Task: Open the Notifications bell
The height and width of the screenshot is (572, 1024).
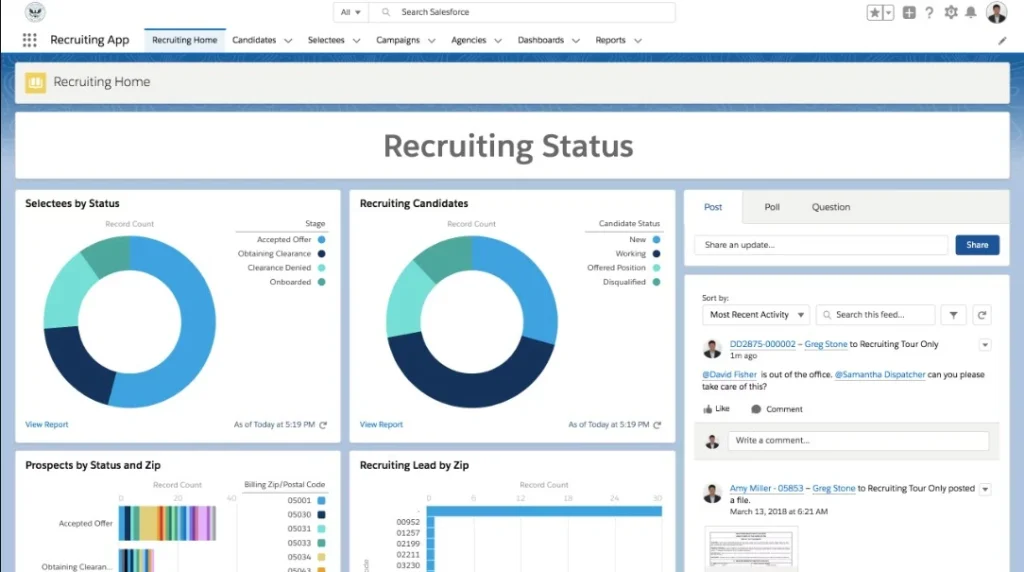Action: pyautogui.click(x=971, y=12)
